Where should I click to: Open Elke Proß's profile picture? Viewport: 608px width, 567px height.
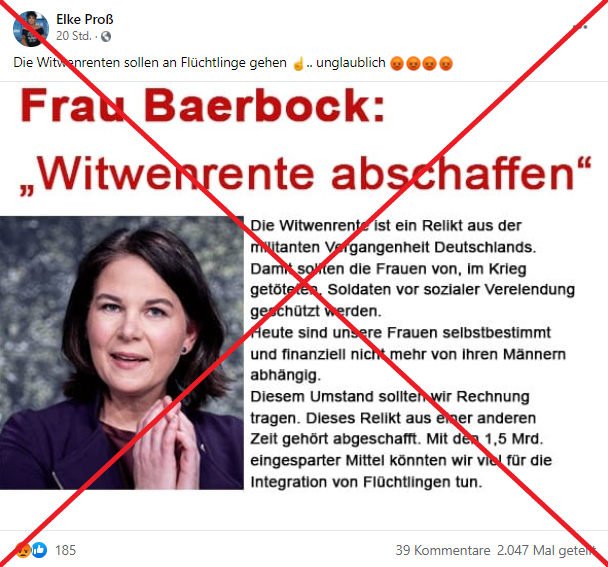31,29
